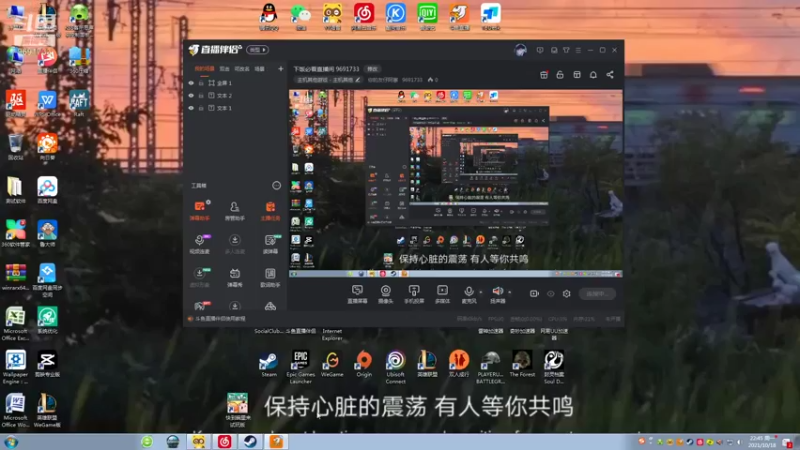Open the gift box icon in the top-right toolbar
Image resolution: width=800 pixels, height=450 pixels.
[x=544, y=75]
